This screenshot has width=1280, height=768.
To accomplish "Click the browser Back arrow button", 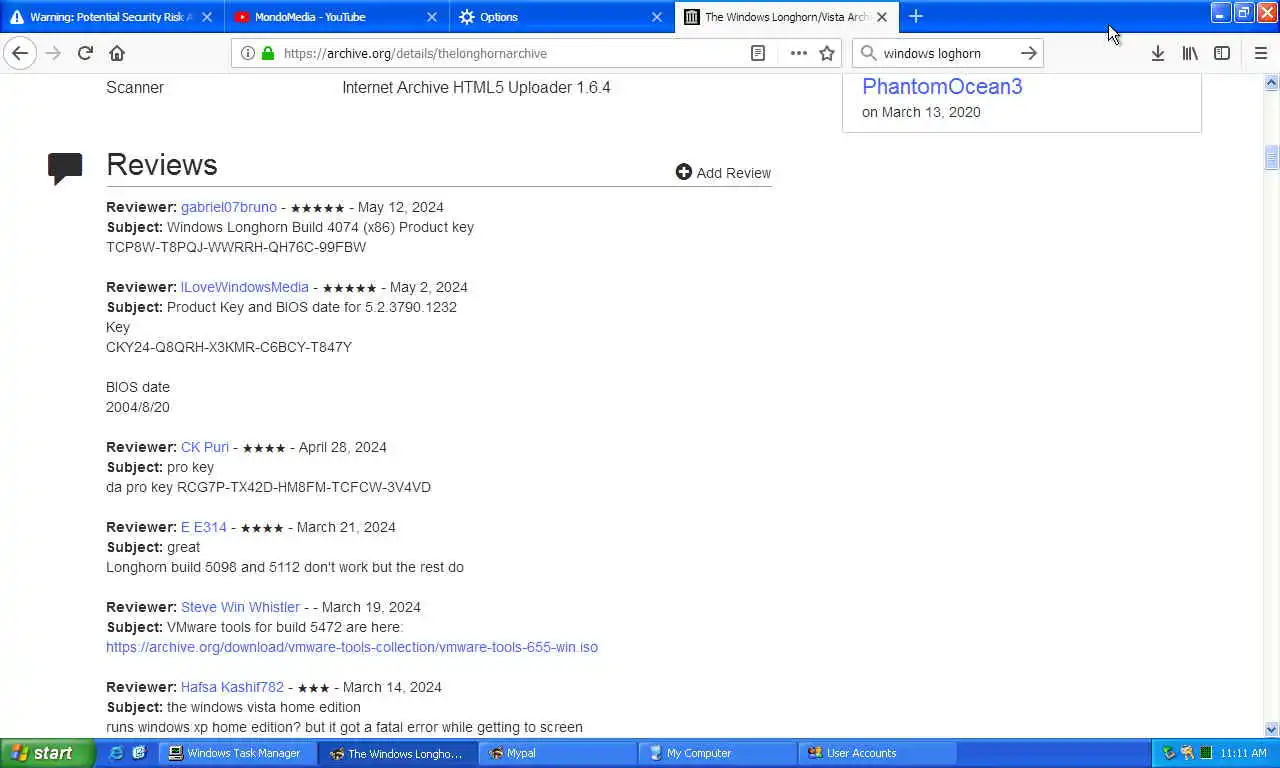I will [20, 53].
